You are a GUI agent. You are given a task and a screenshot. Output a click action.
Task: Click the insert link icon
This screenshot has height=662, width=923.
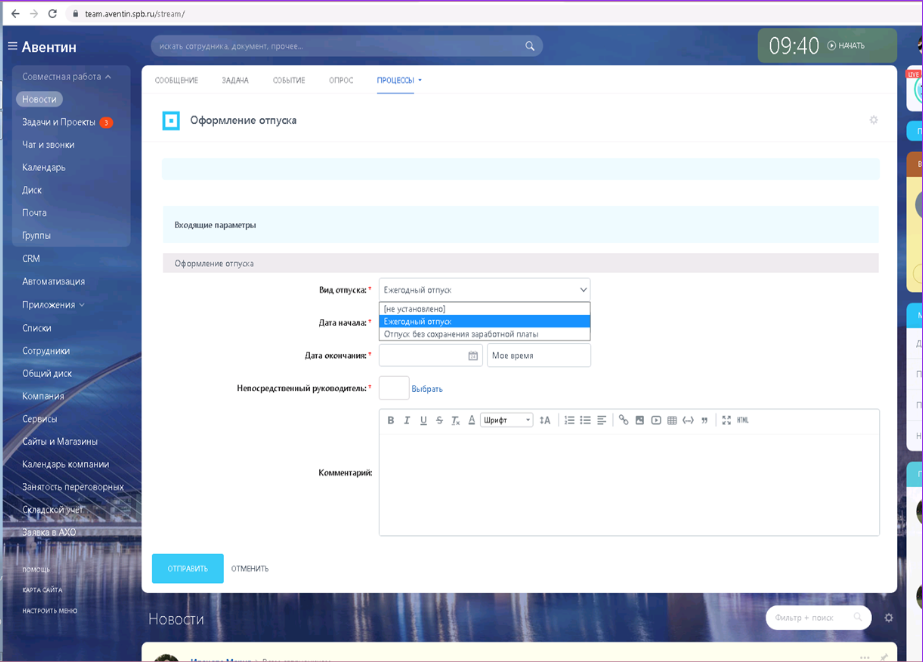pos(623,420)
